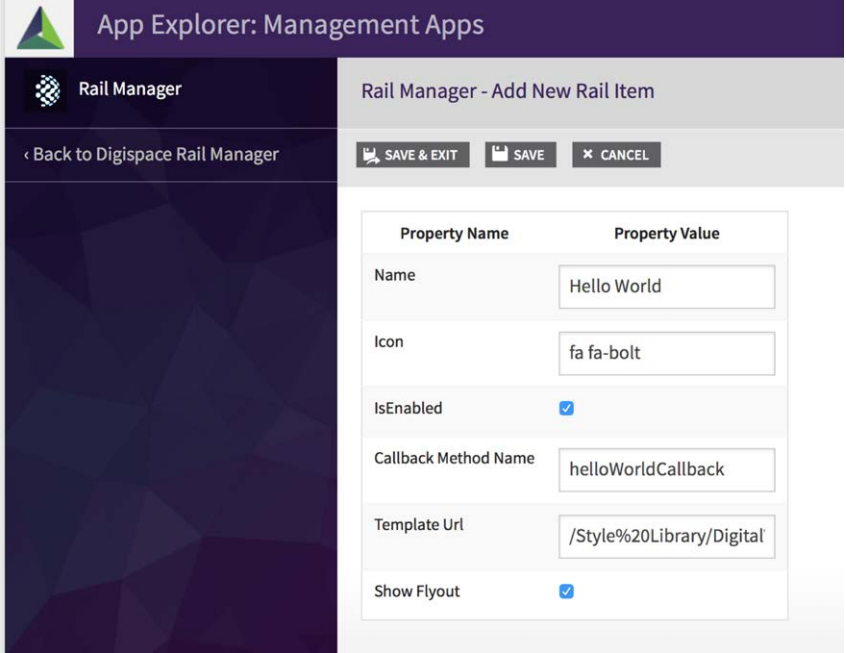This screenshot has height=653, width=846.
Task: Click the App Explorer: Management Apps title
Action: pos(290,25)
